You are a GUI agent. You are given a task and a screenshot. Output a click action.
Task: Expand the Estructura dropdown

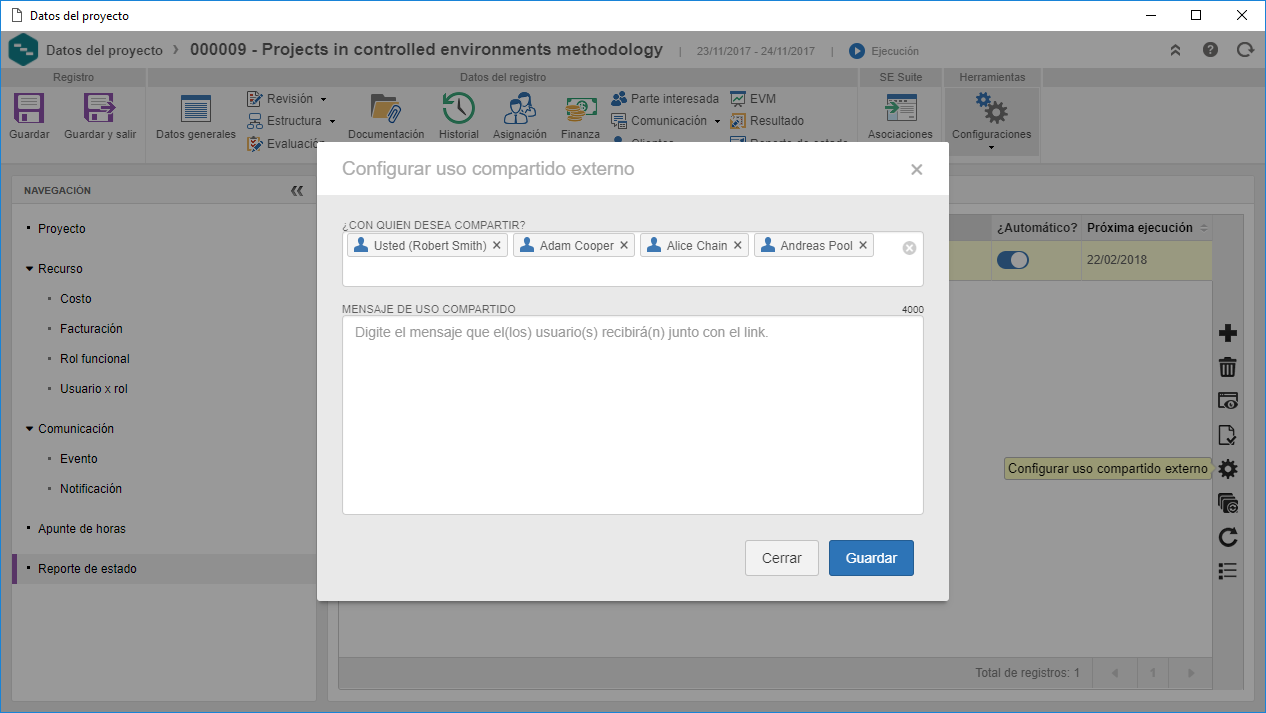(x=331, y=121)
